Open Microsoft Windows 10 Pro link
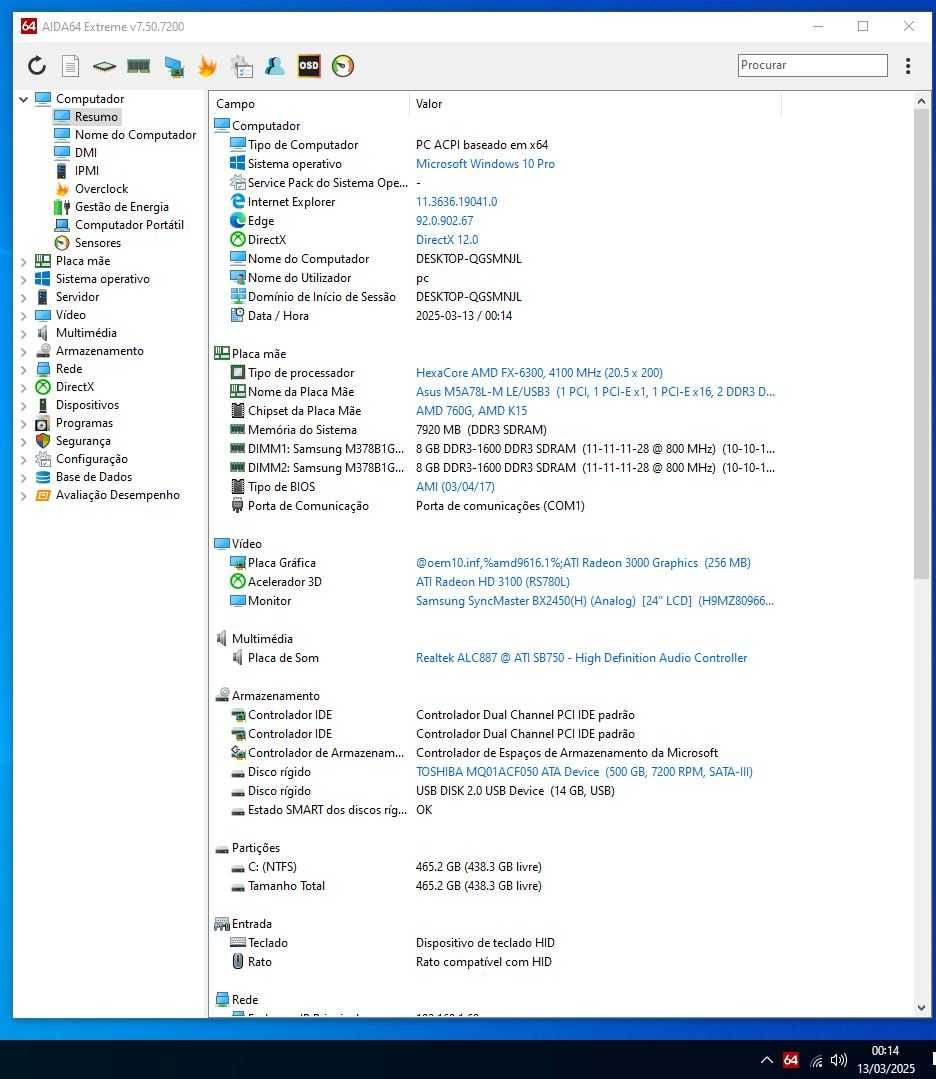 click(485, 164)
